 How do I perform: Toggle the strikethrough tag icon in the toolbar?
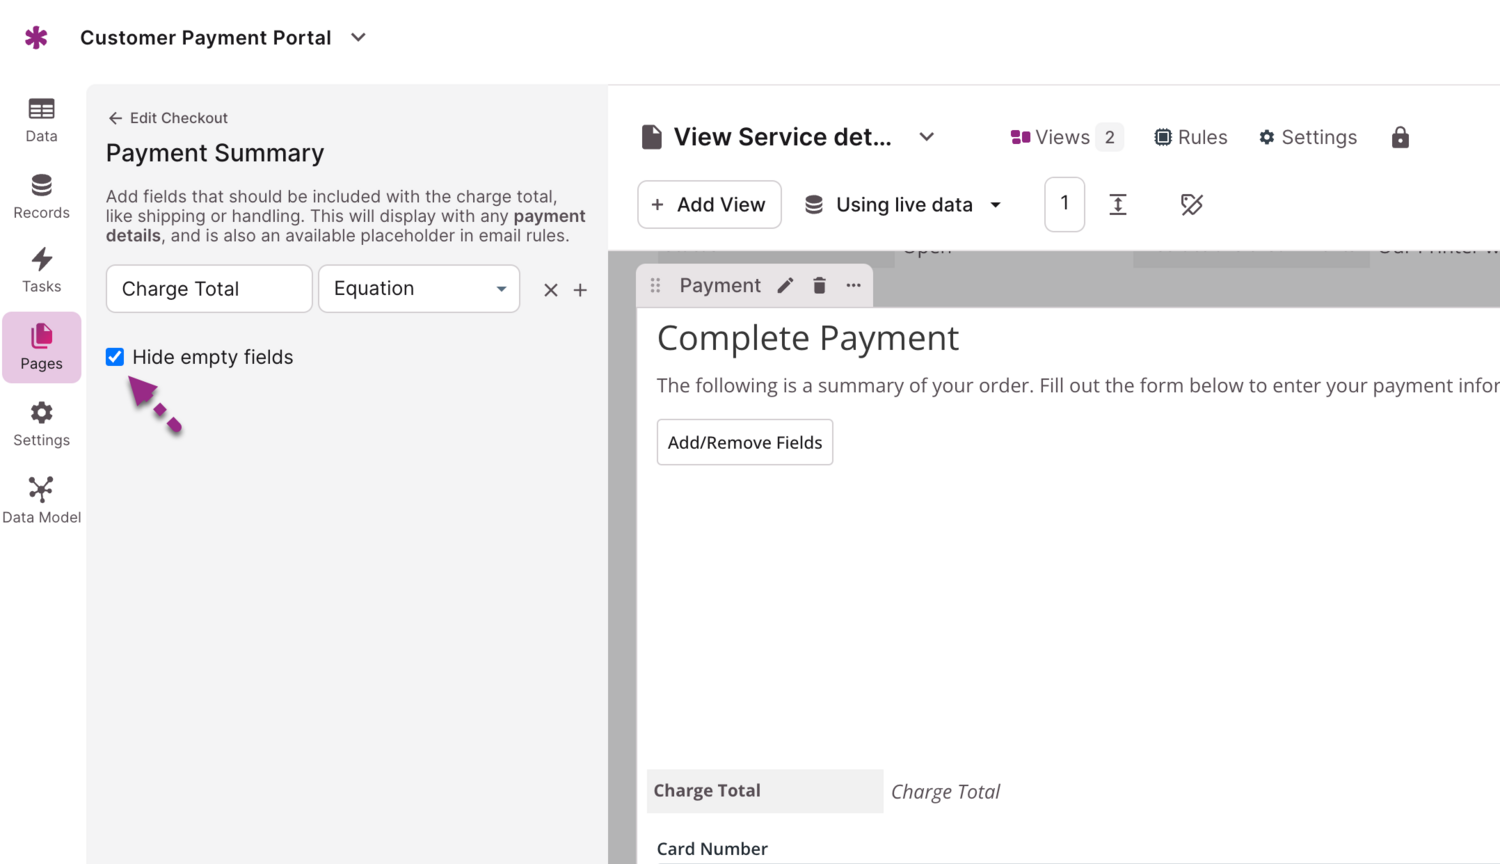(1192, 204)
